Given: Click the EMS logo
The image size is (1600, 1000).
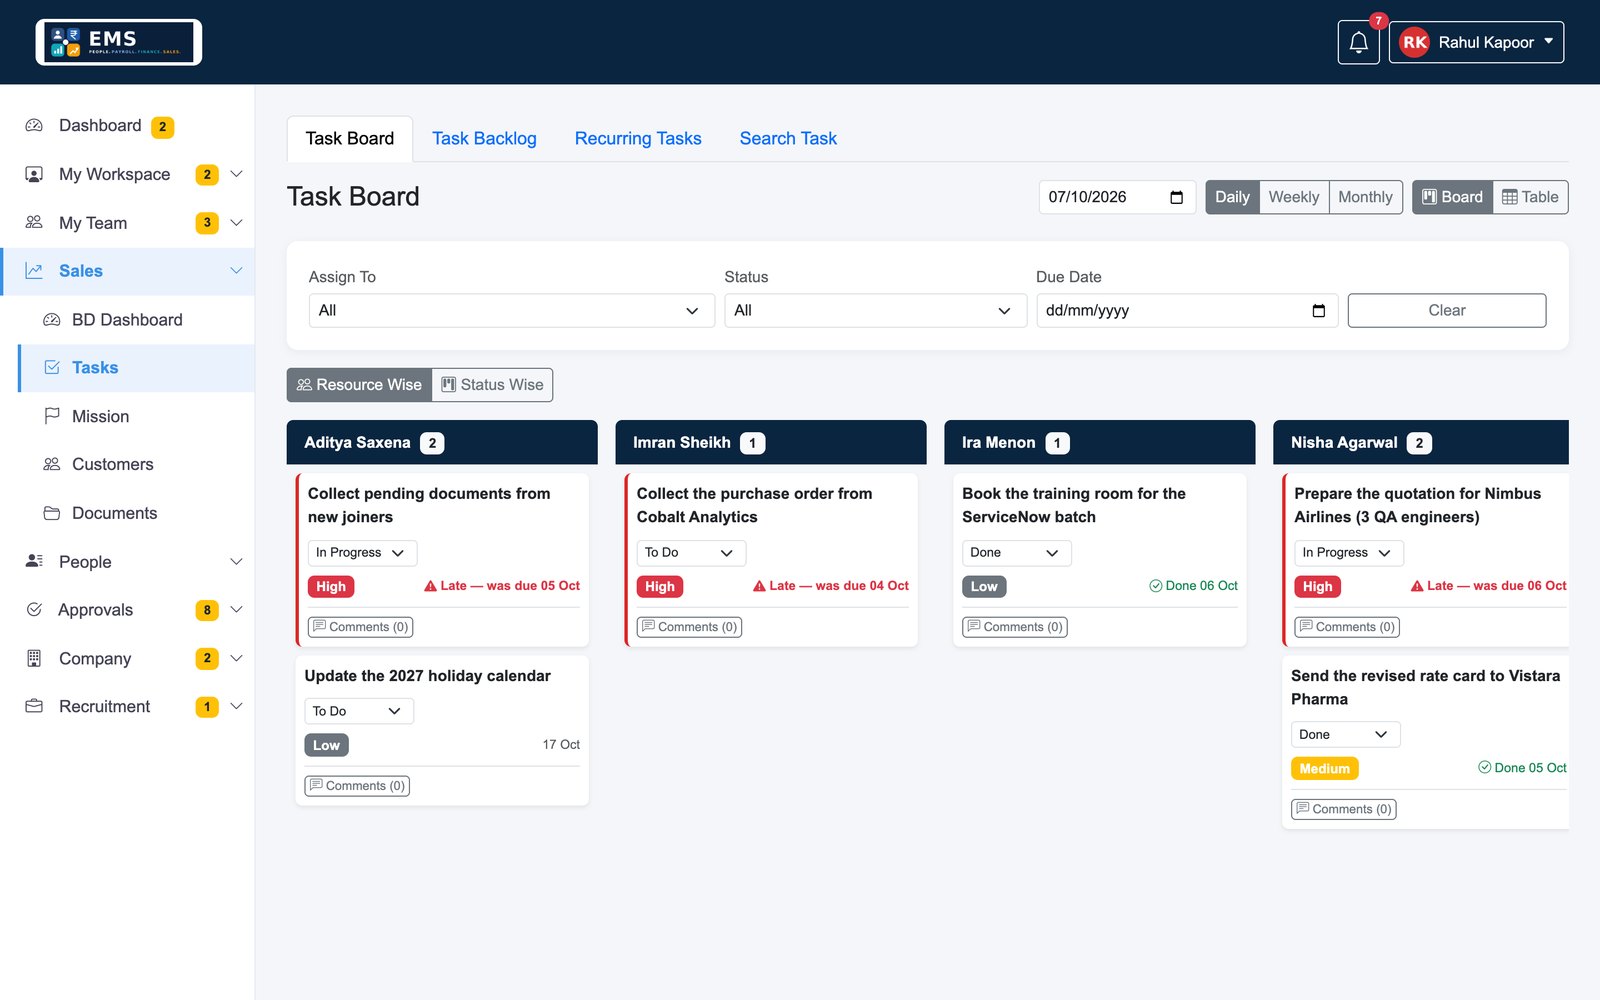Looking at the screenshot, I should coord(119,42).
